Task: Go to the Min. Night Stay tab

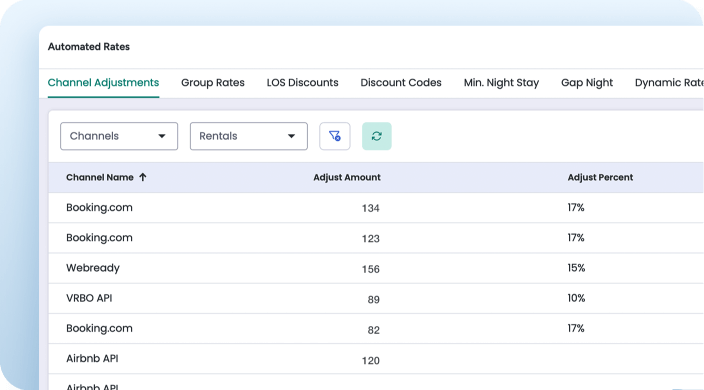Action: [x=501, y=83]
